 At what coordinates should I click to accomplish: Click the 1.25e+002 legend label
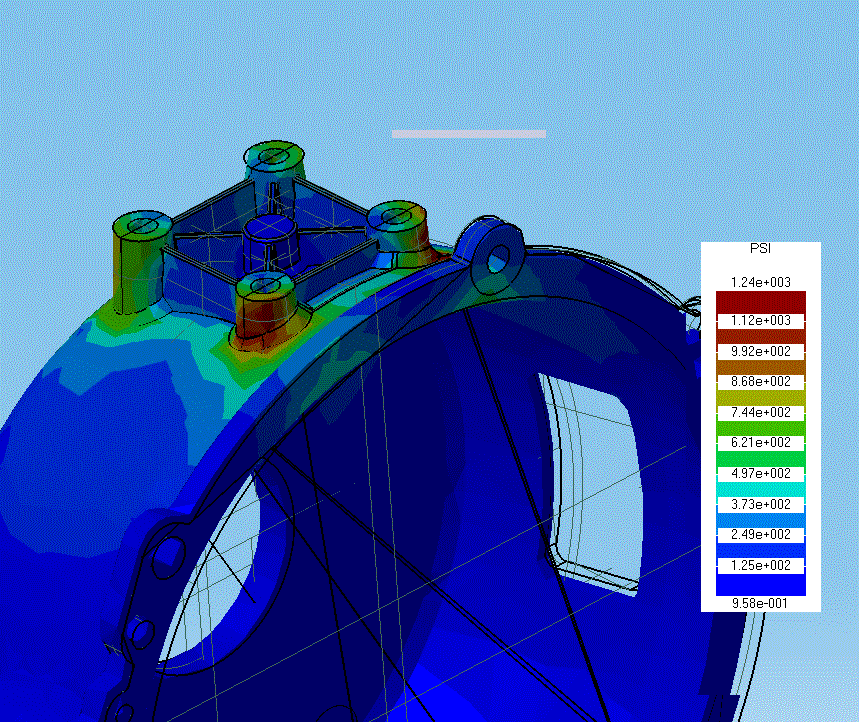(x=760, y=565)
